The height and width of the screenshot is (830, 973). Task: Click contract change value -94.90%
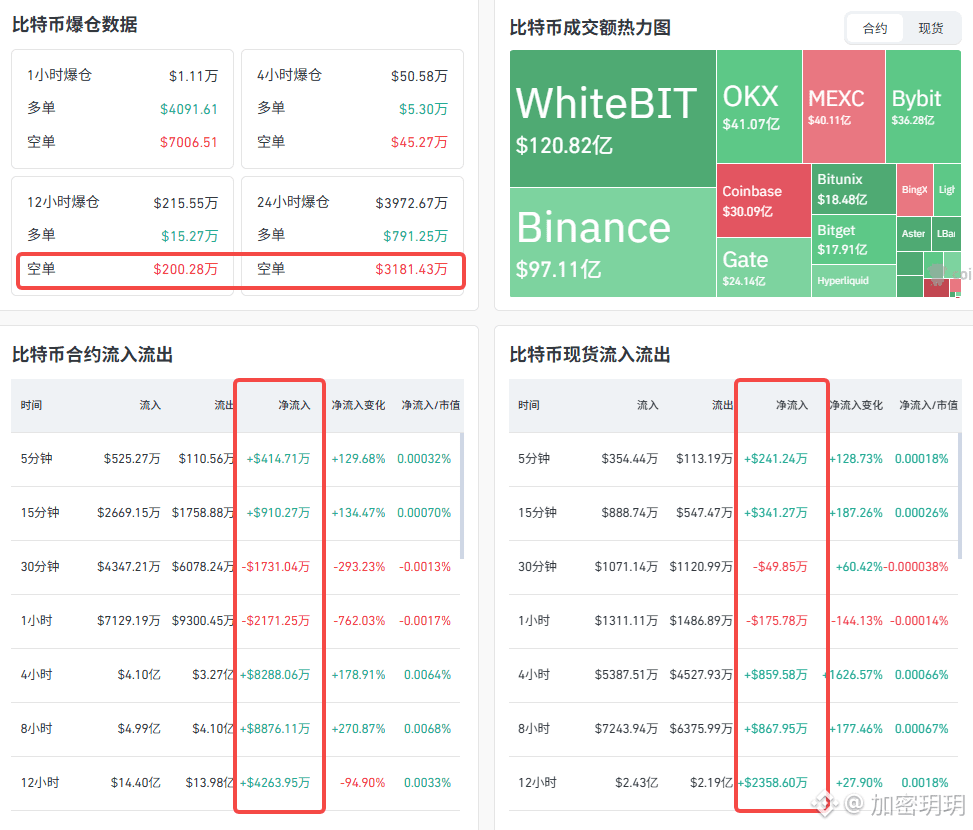click(x=362, y=783)
